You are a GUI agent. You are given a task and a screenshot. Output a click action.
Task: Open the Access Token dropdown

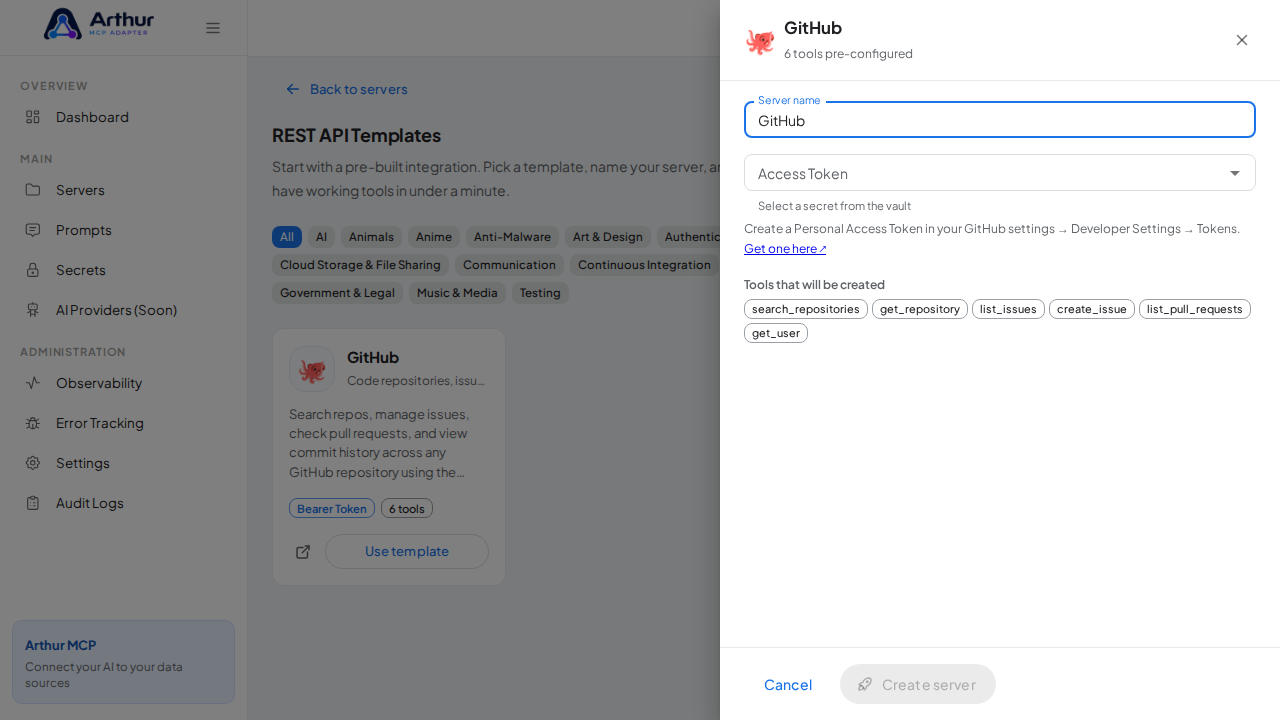pos(1000,173)
